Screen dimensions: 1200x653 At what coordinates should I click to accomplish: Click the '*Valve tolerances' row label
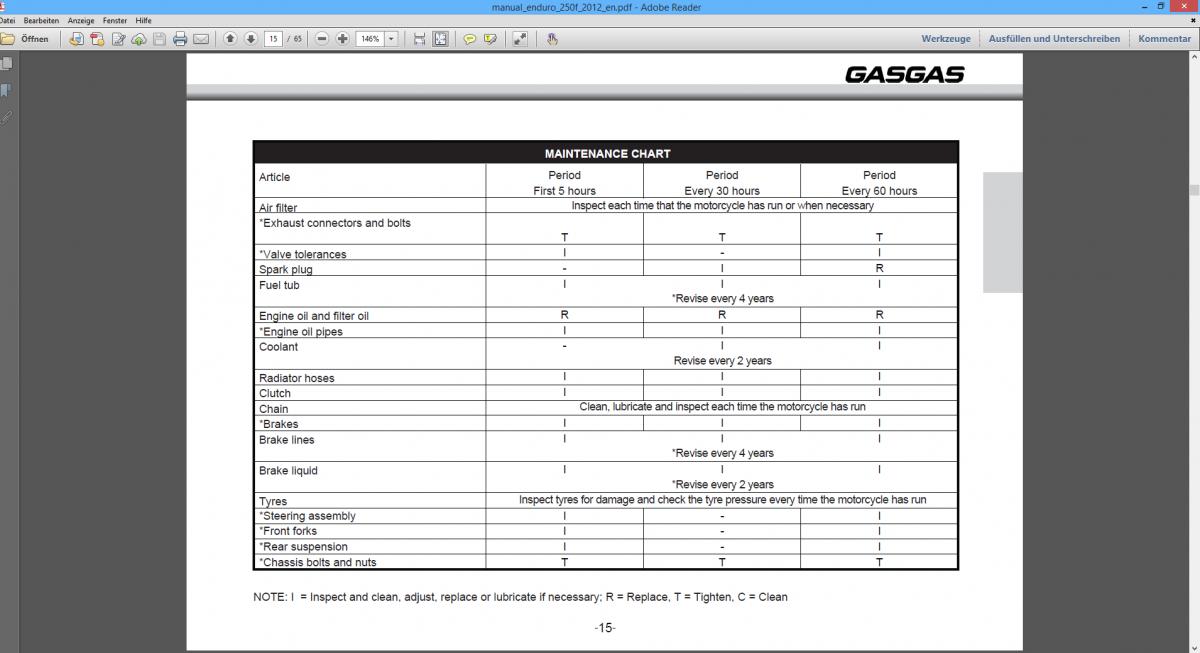point(303,254)
